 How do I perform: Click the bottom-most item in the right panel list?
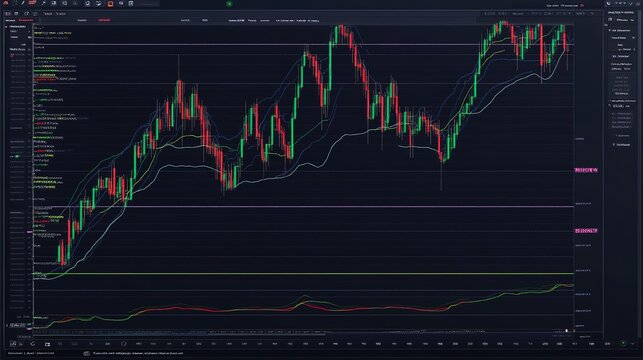click(622, 145)
